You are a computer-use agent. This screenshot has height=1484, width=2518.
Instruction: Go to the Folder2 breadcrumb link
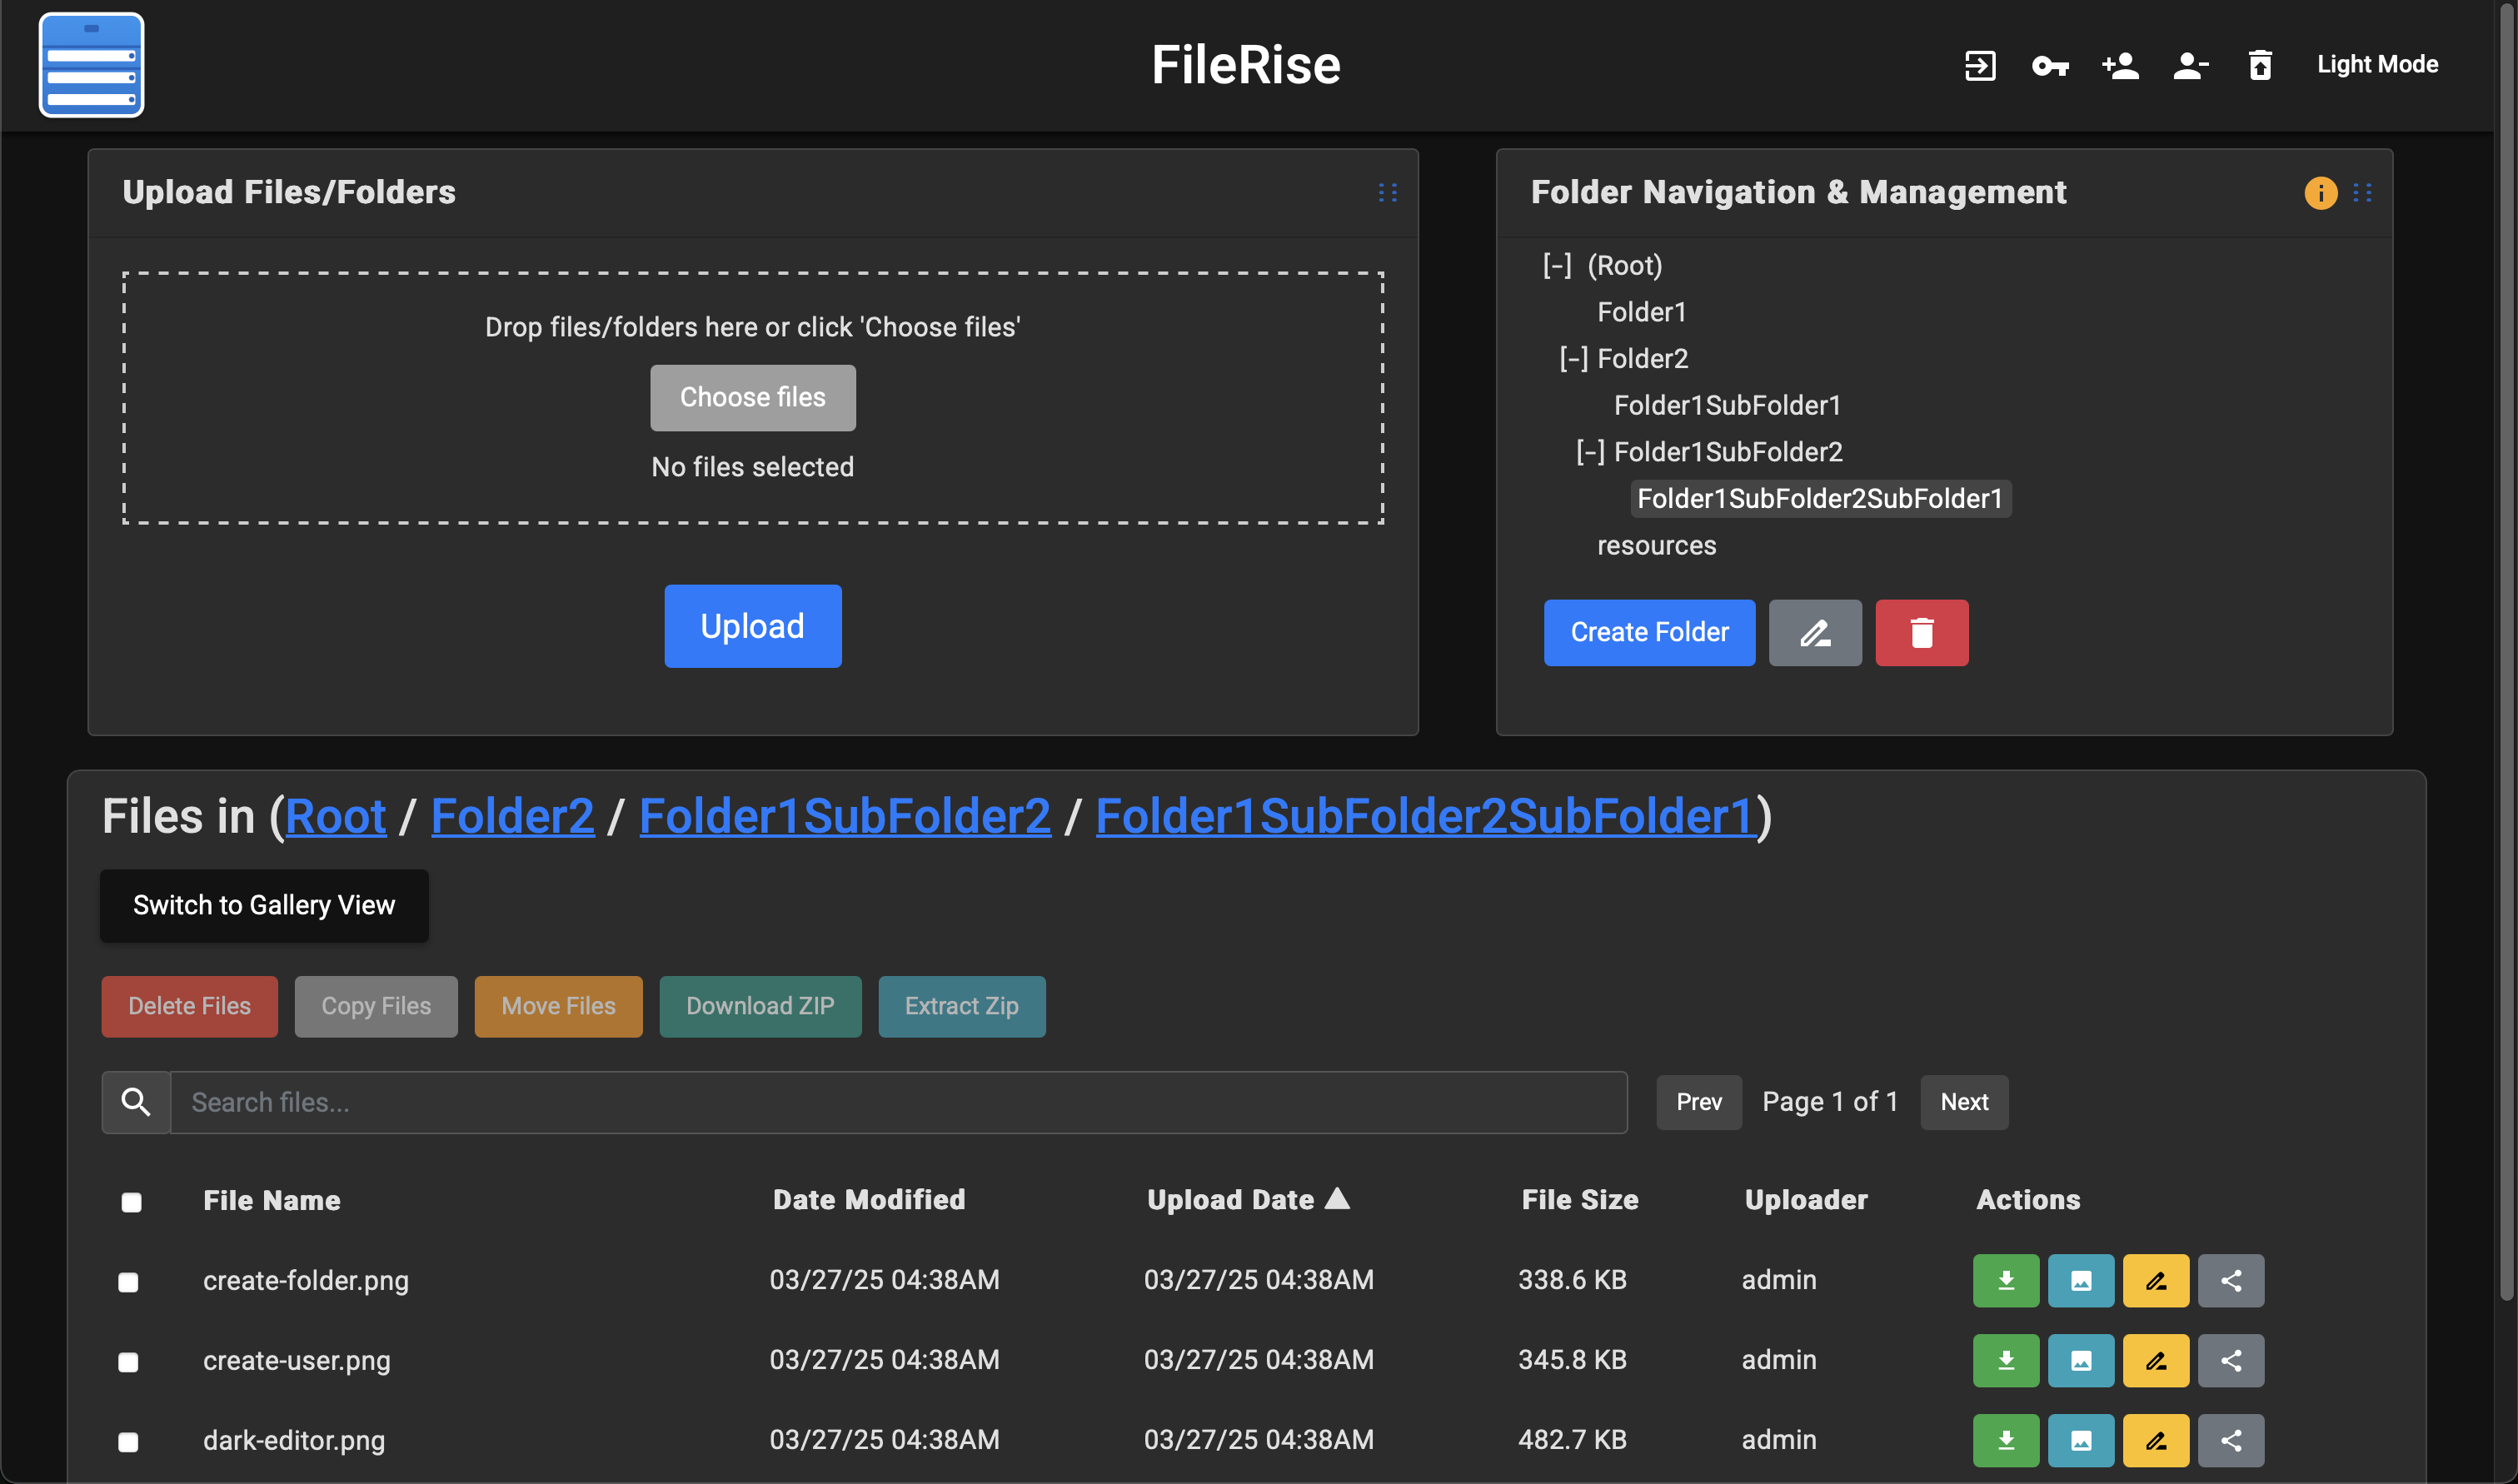512,817
